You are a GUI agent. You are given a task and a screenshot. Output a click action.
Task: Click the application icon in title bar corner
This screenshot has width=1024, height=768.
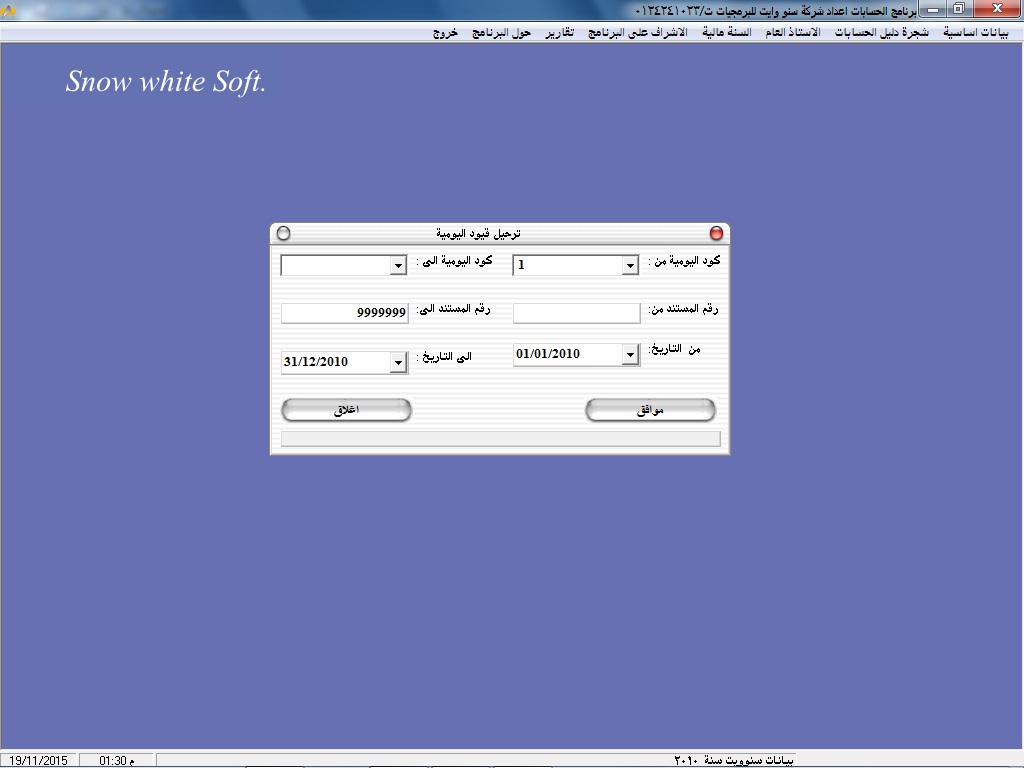pos(7,9)
